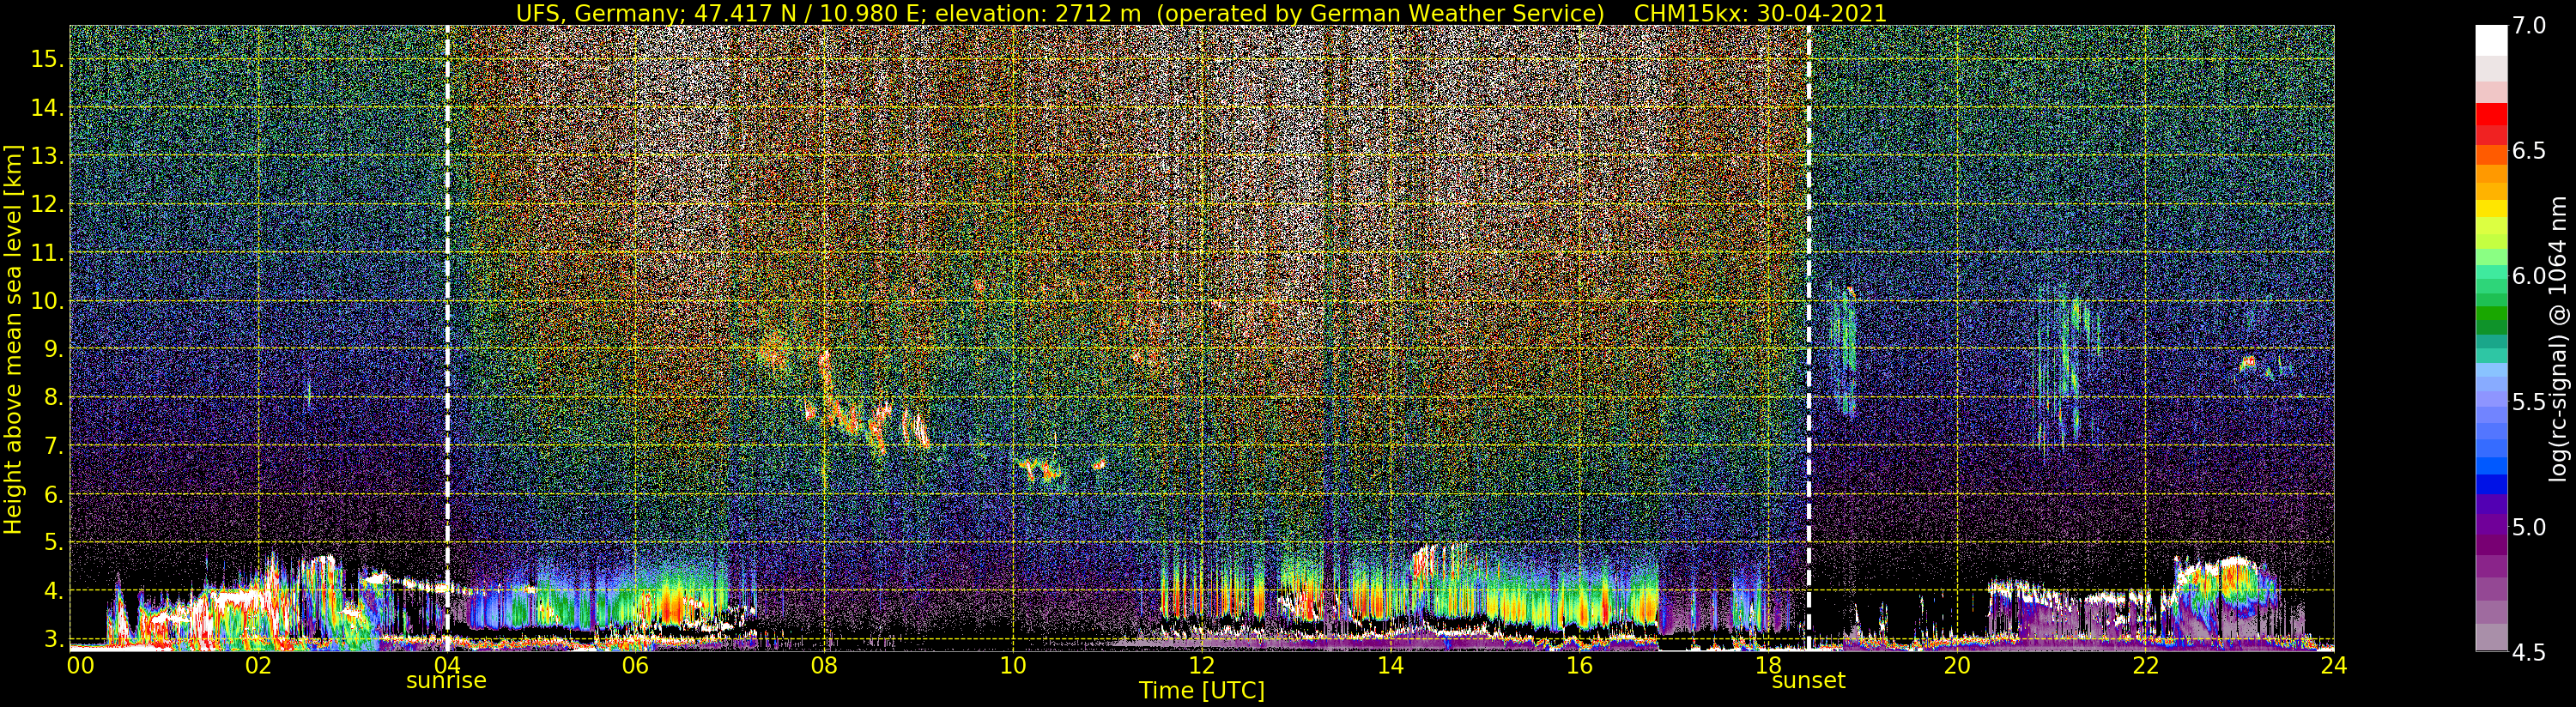
Task: Click the y-axis tick label '9.'
Action: coord(53,349)
